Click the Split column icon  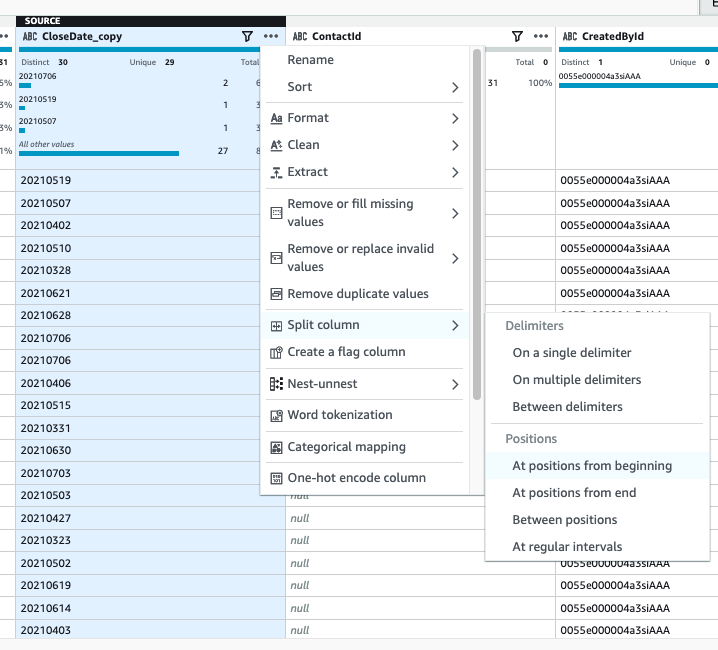276,326
